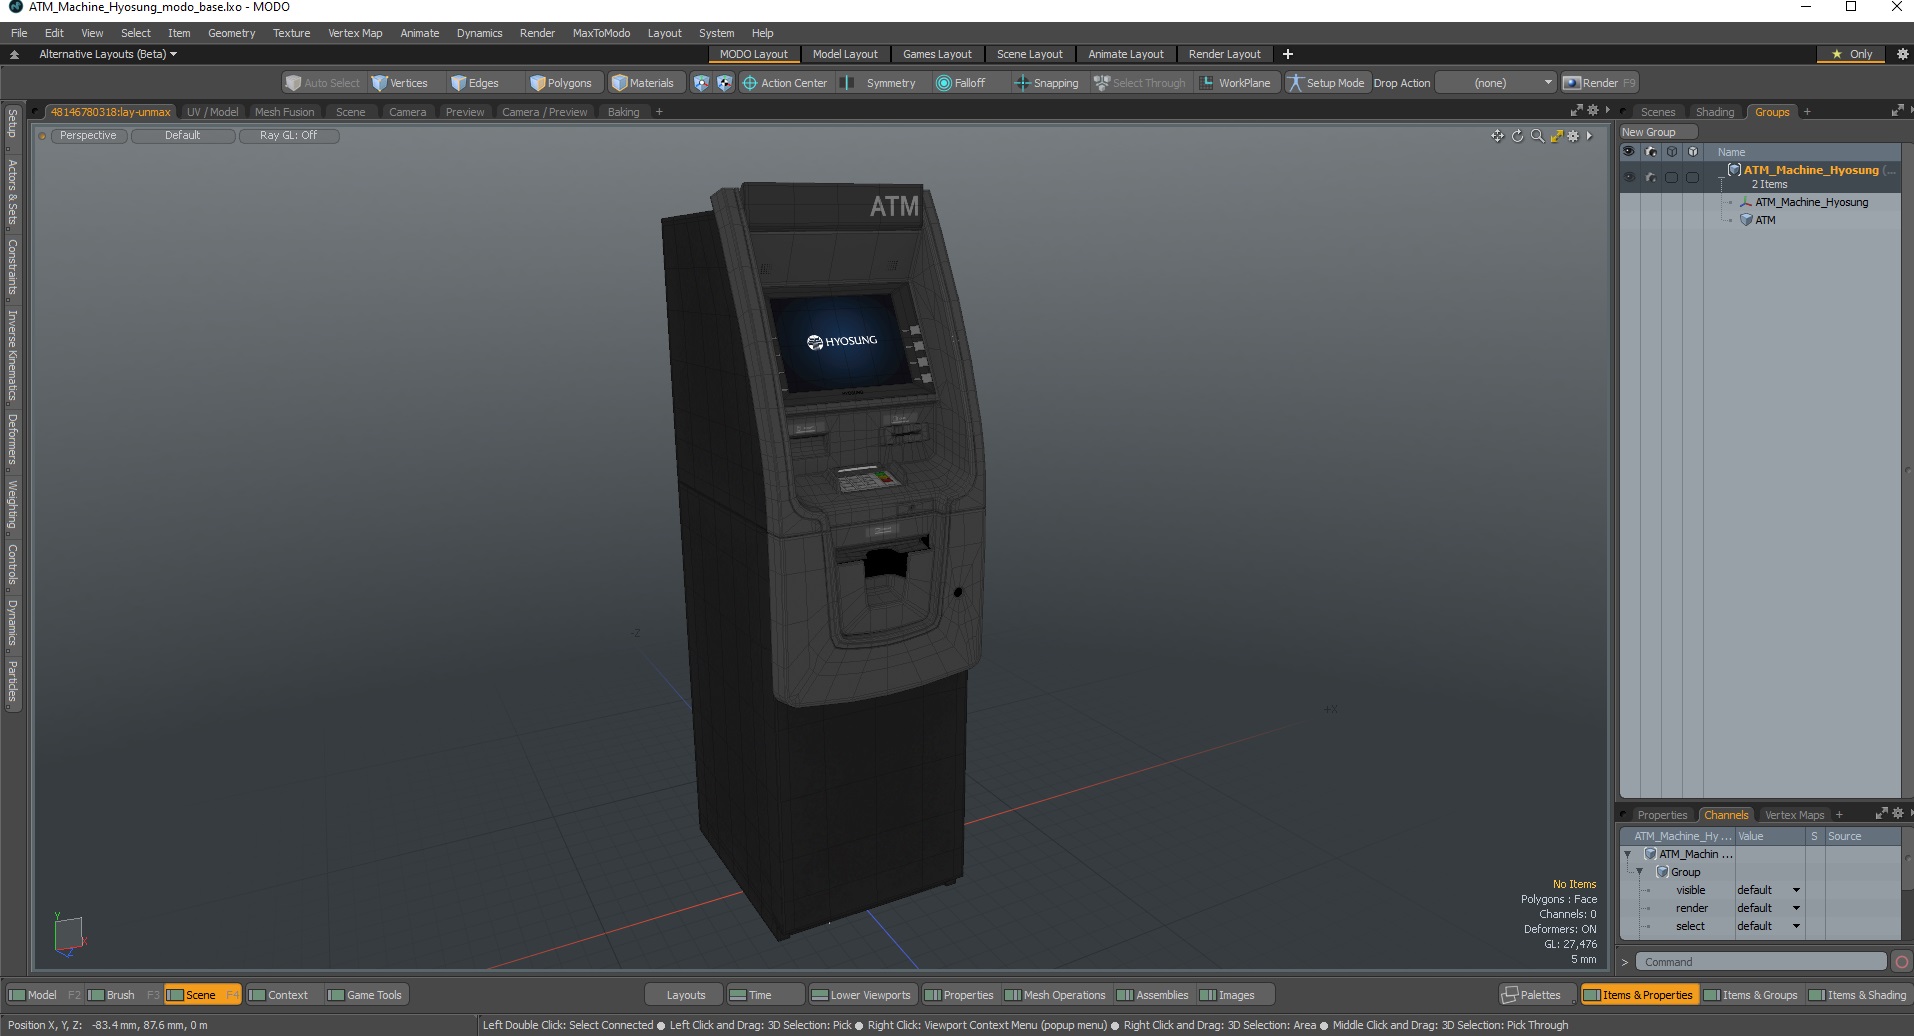Open Action Center options

coord(785,83)
